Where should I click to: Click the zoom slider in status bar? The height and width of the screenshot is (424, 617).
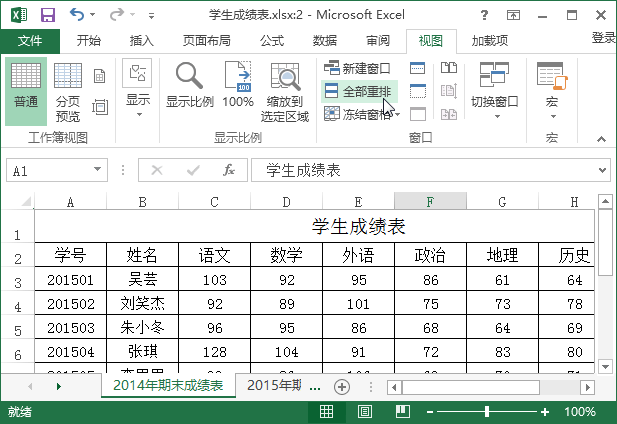click(487, 411)
